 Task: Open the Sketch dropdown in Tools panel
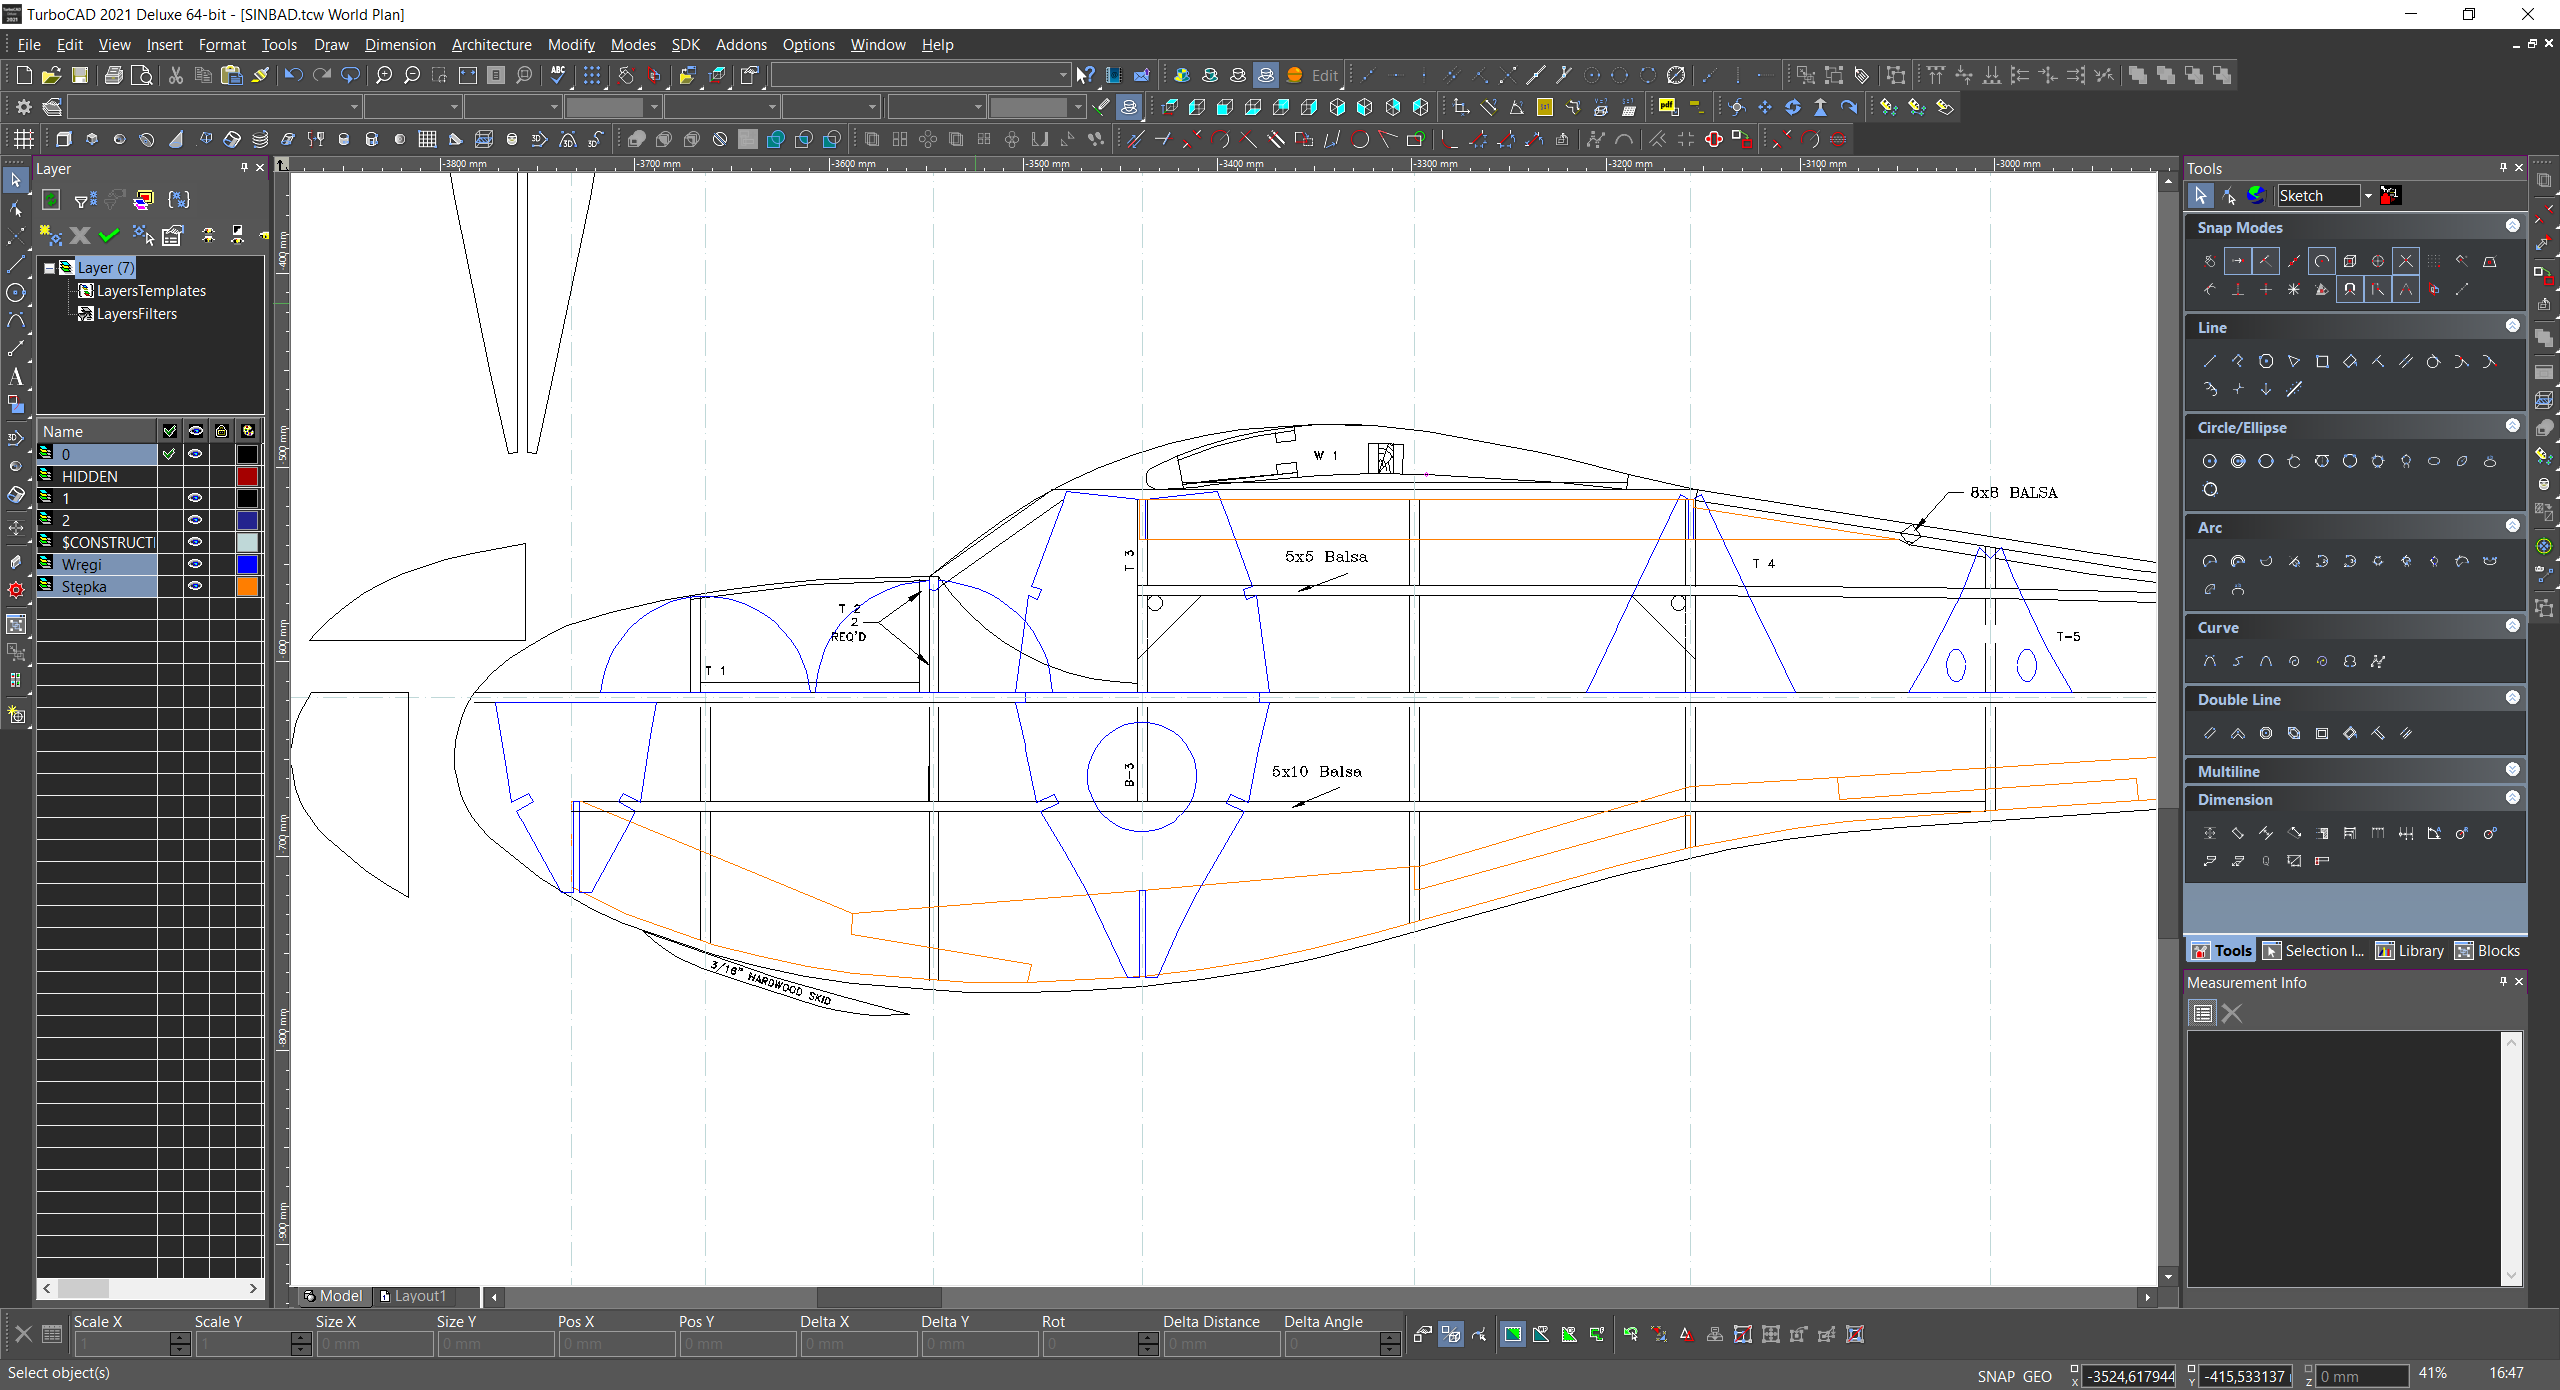[2367, 196]
